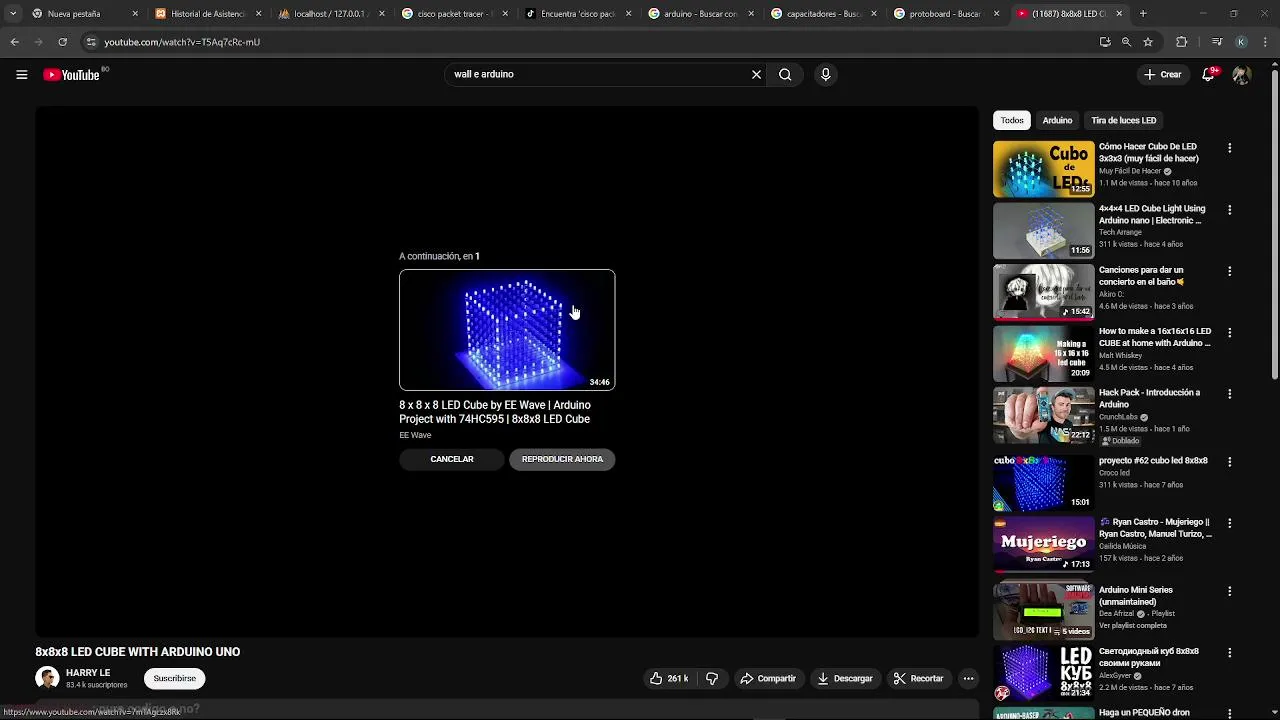The image size is (1280, 720).
Task: Go back to previous browser page
Action: 14,42
